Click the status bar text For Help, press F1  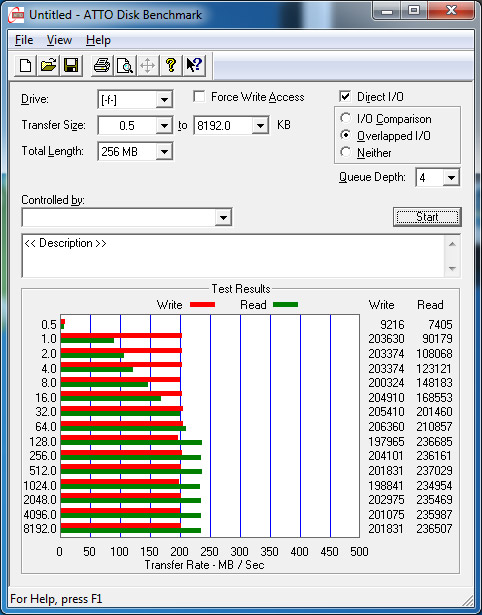click(56, 599)
